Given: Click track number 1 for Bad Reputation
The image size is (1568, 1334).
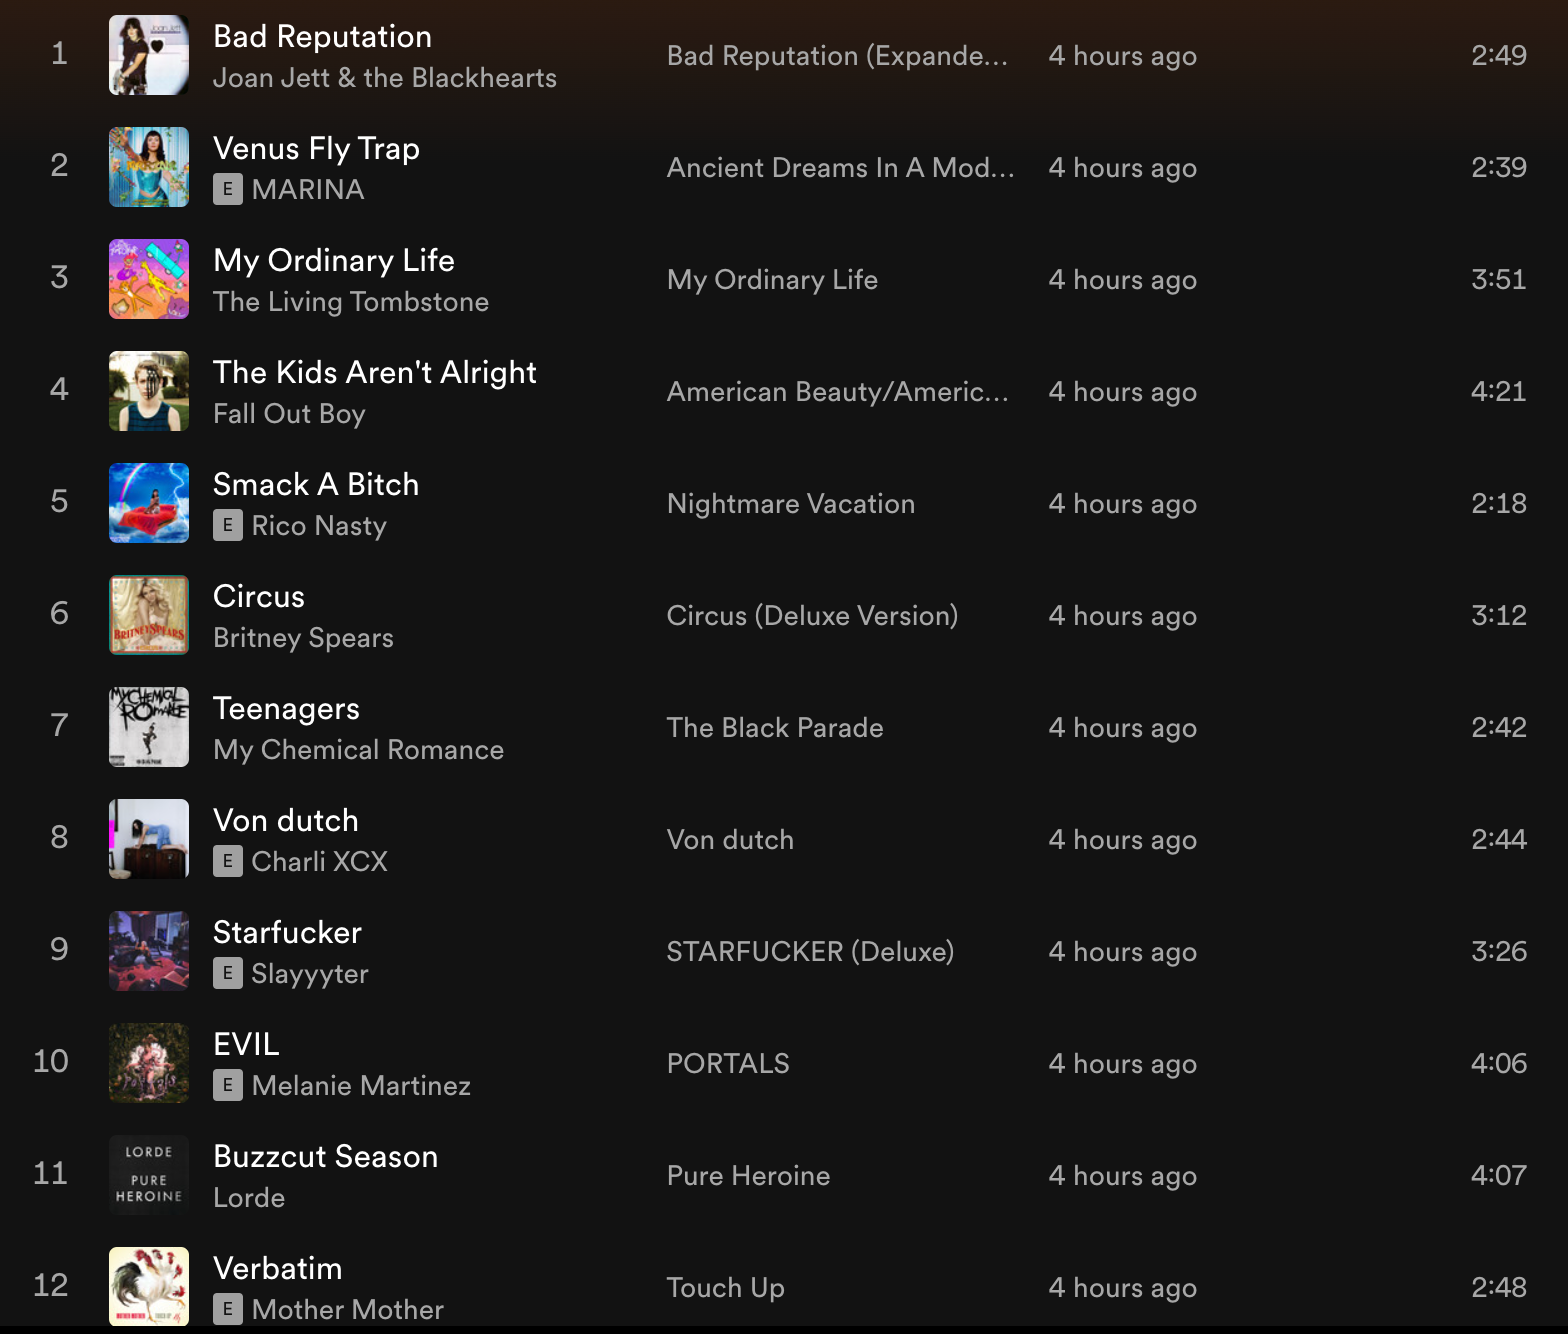Looking at the screenshot, I should pyautogui.click(x=59, y=53).
